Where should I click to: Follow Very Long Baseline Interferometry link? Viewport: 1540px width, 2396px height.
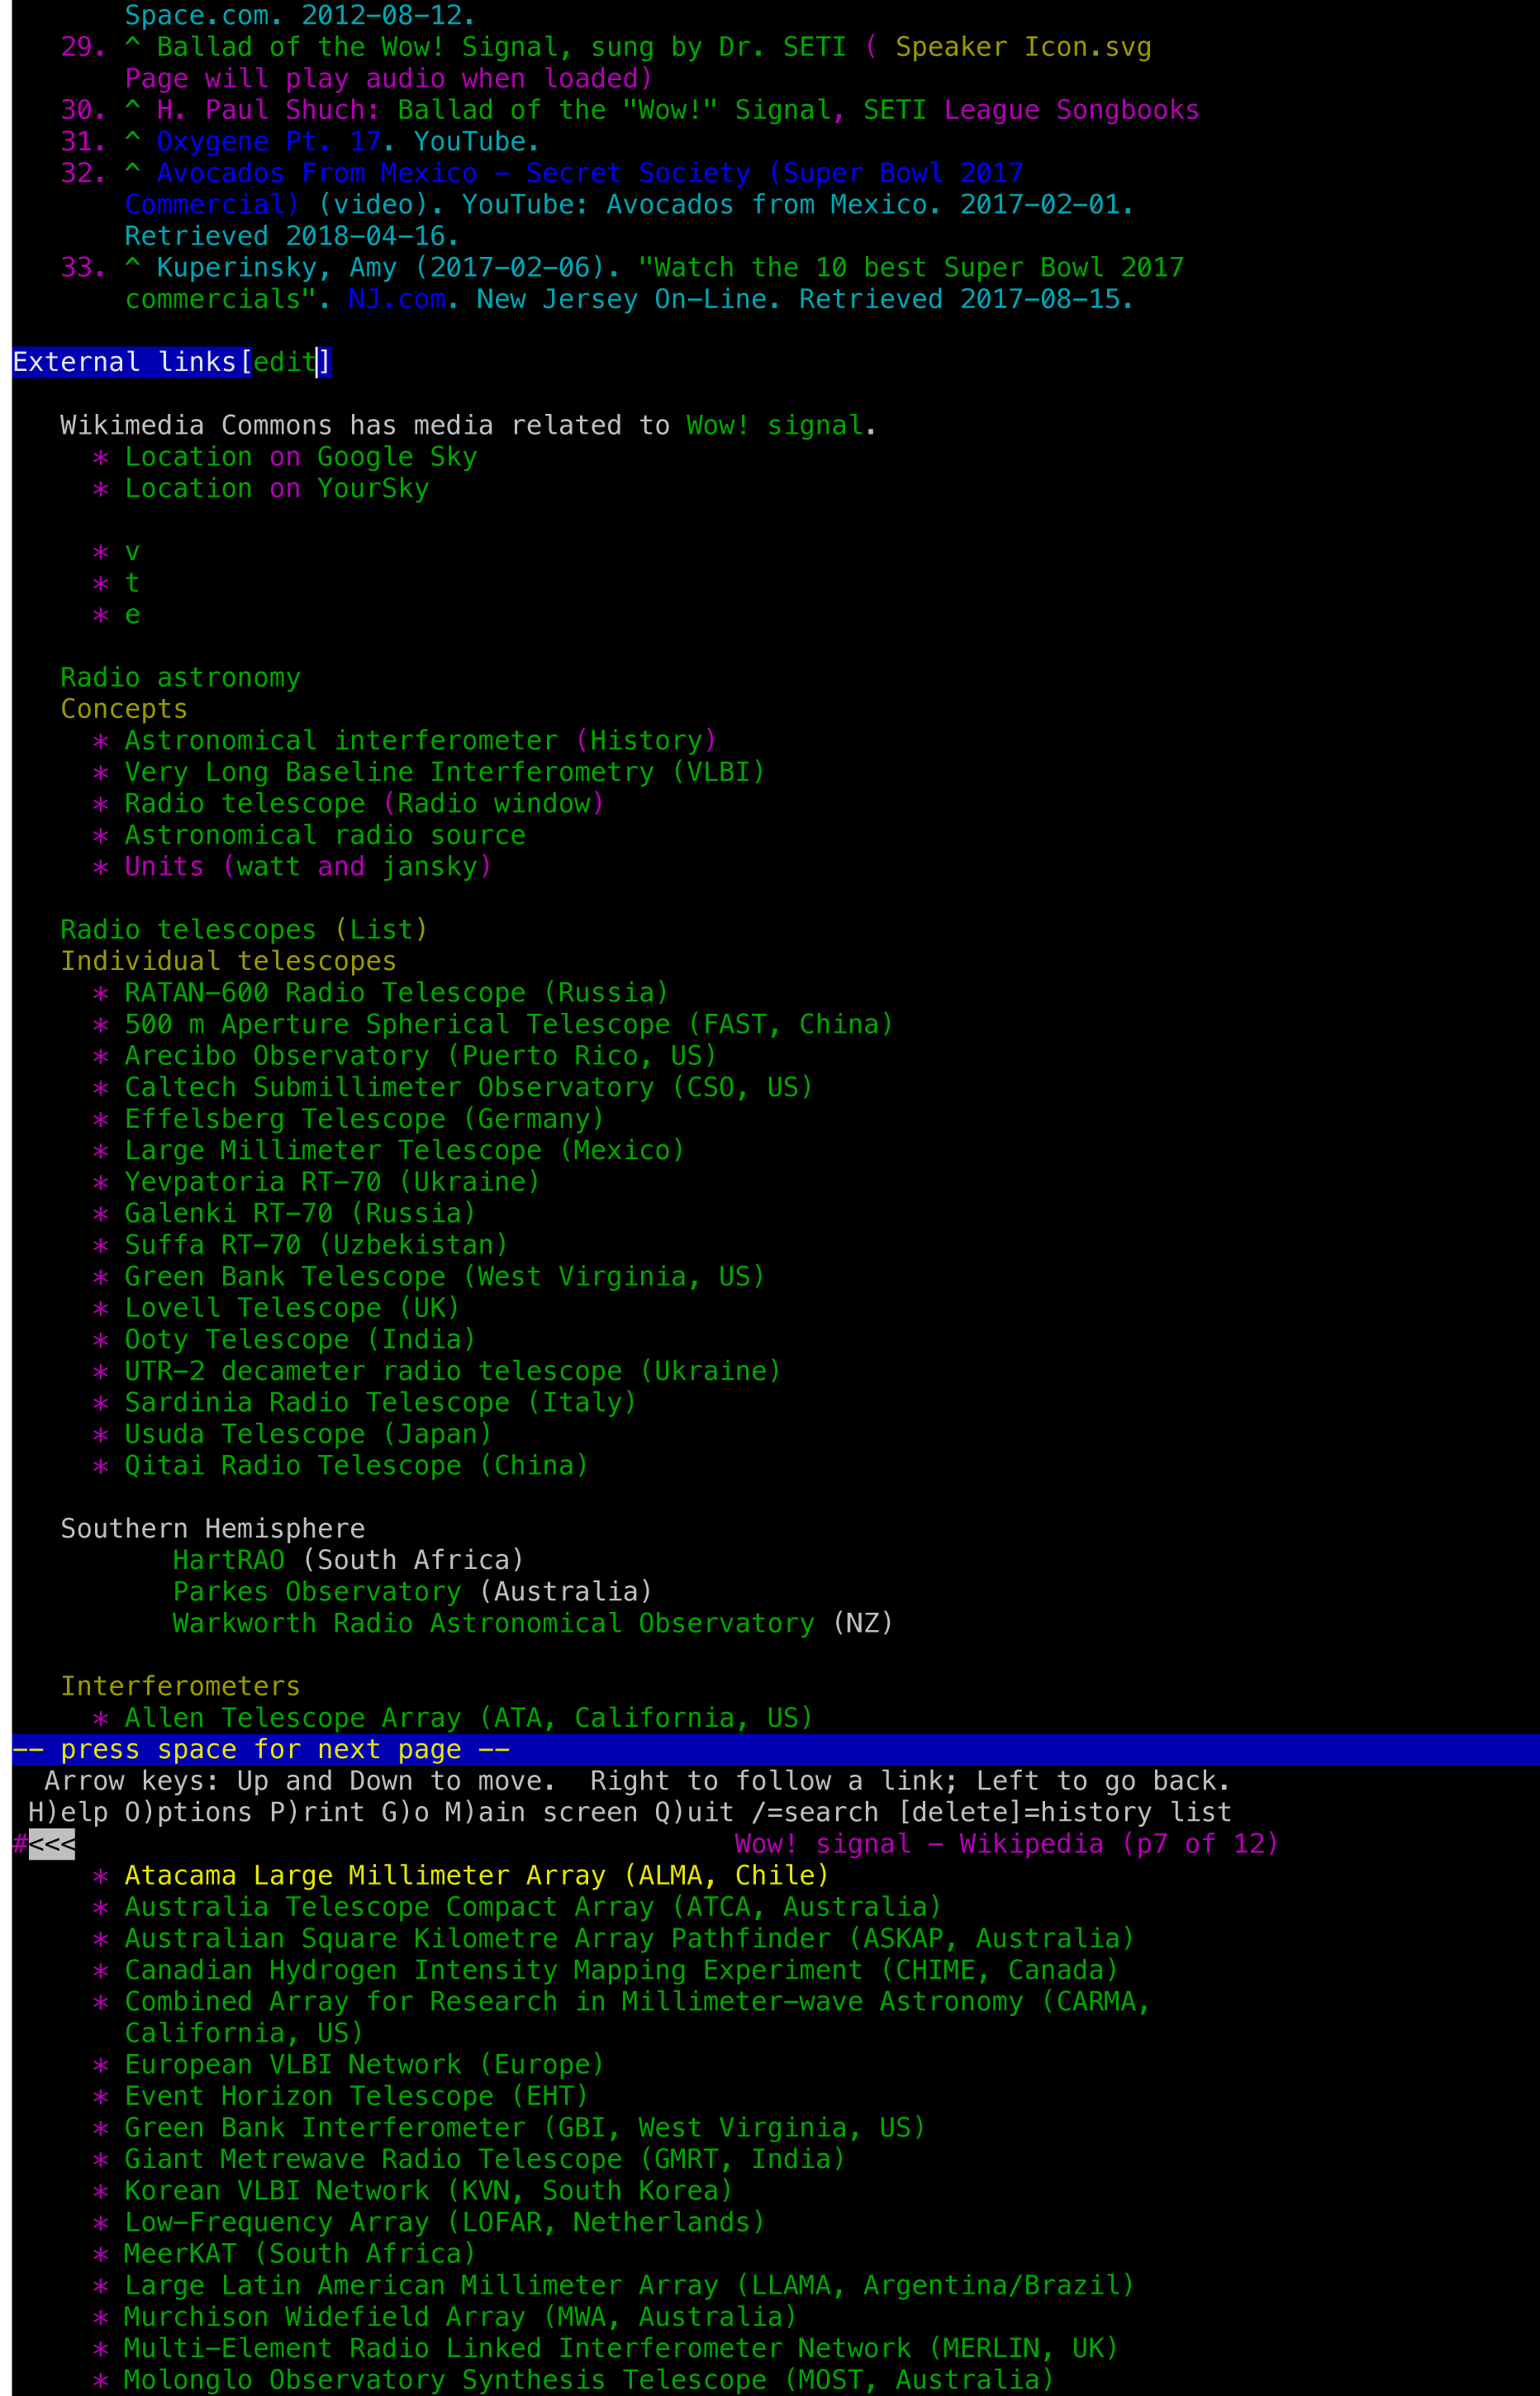coord(445,772)
